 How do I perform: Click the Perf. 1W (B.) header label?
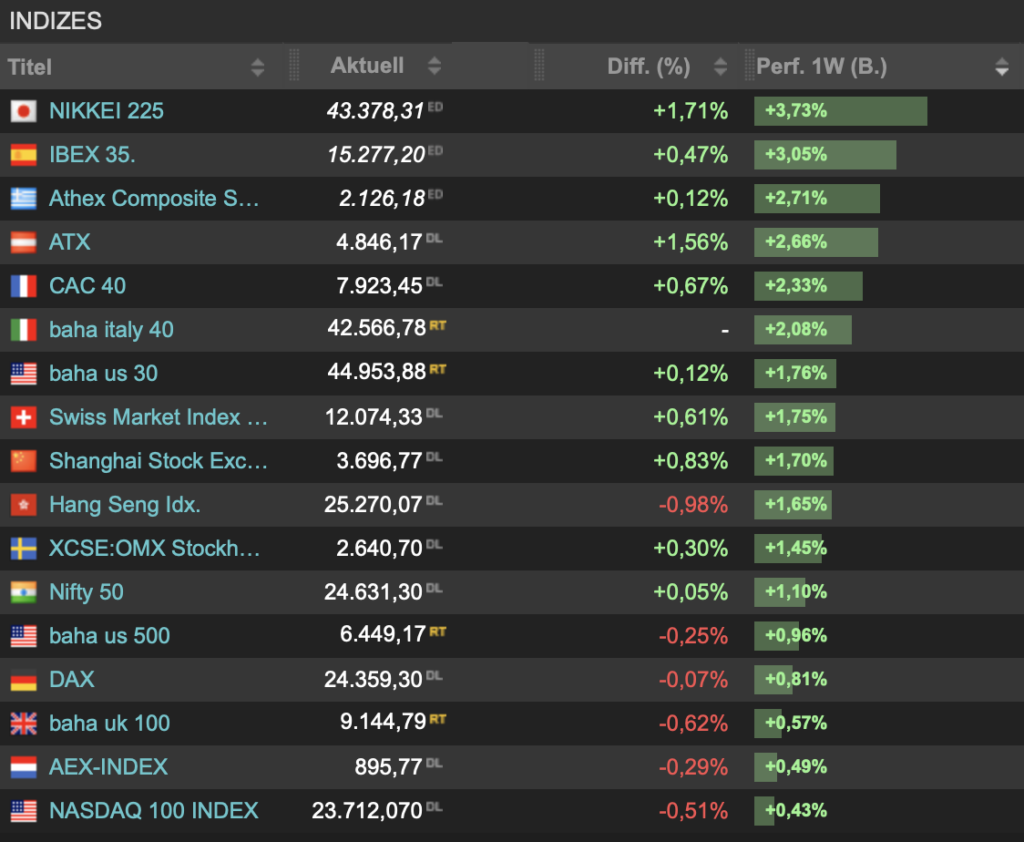click(822, 66)
